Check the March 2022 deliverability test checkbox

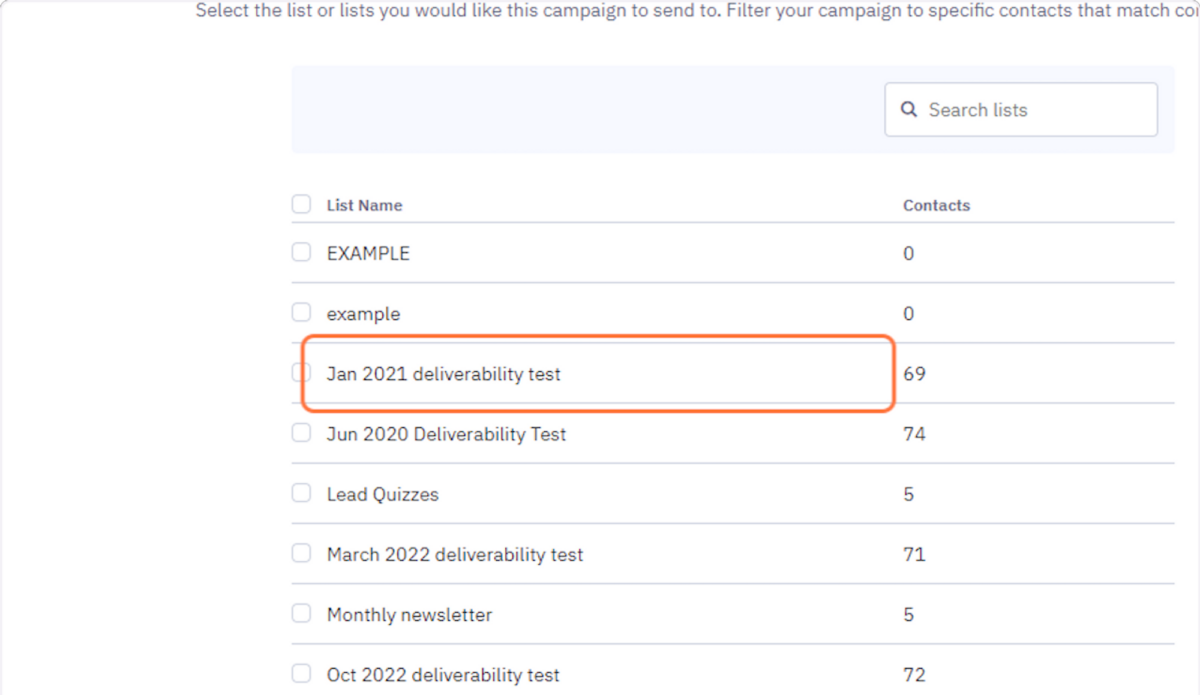(x=301, y=553)
